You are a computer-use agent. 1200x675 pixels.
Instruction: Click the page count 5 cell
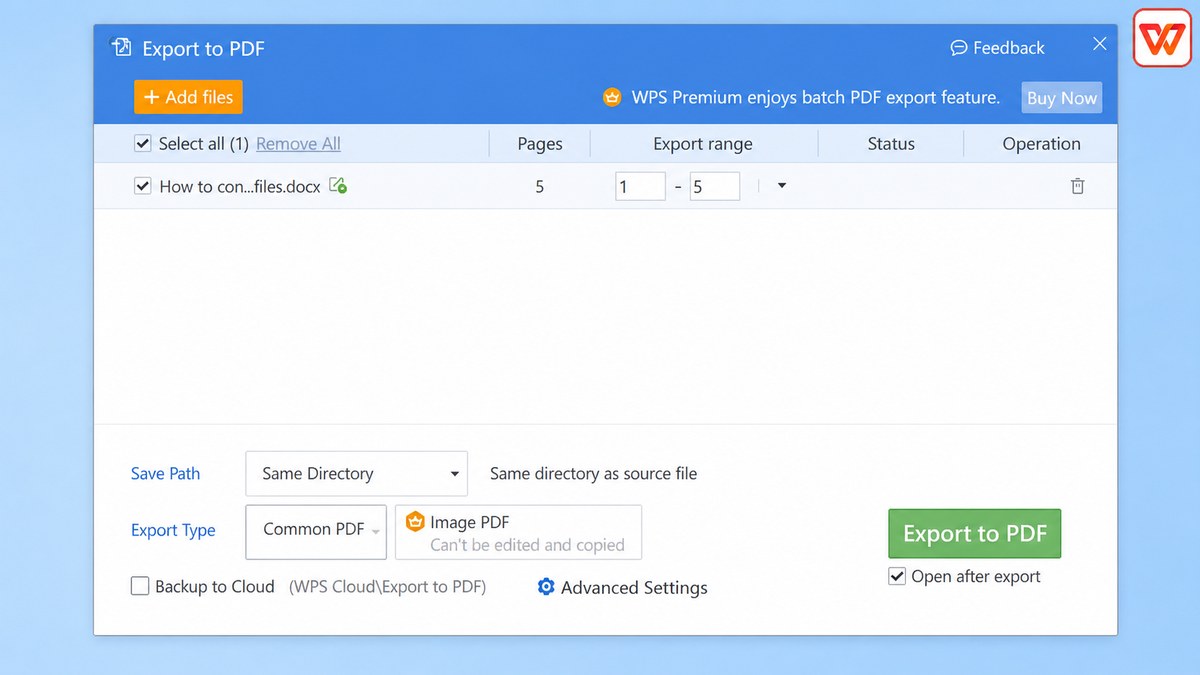click(540, 186)
